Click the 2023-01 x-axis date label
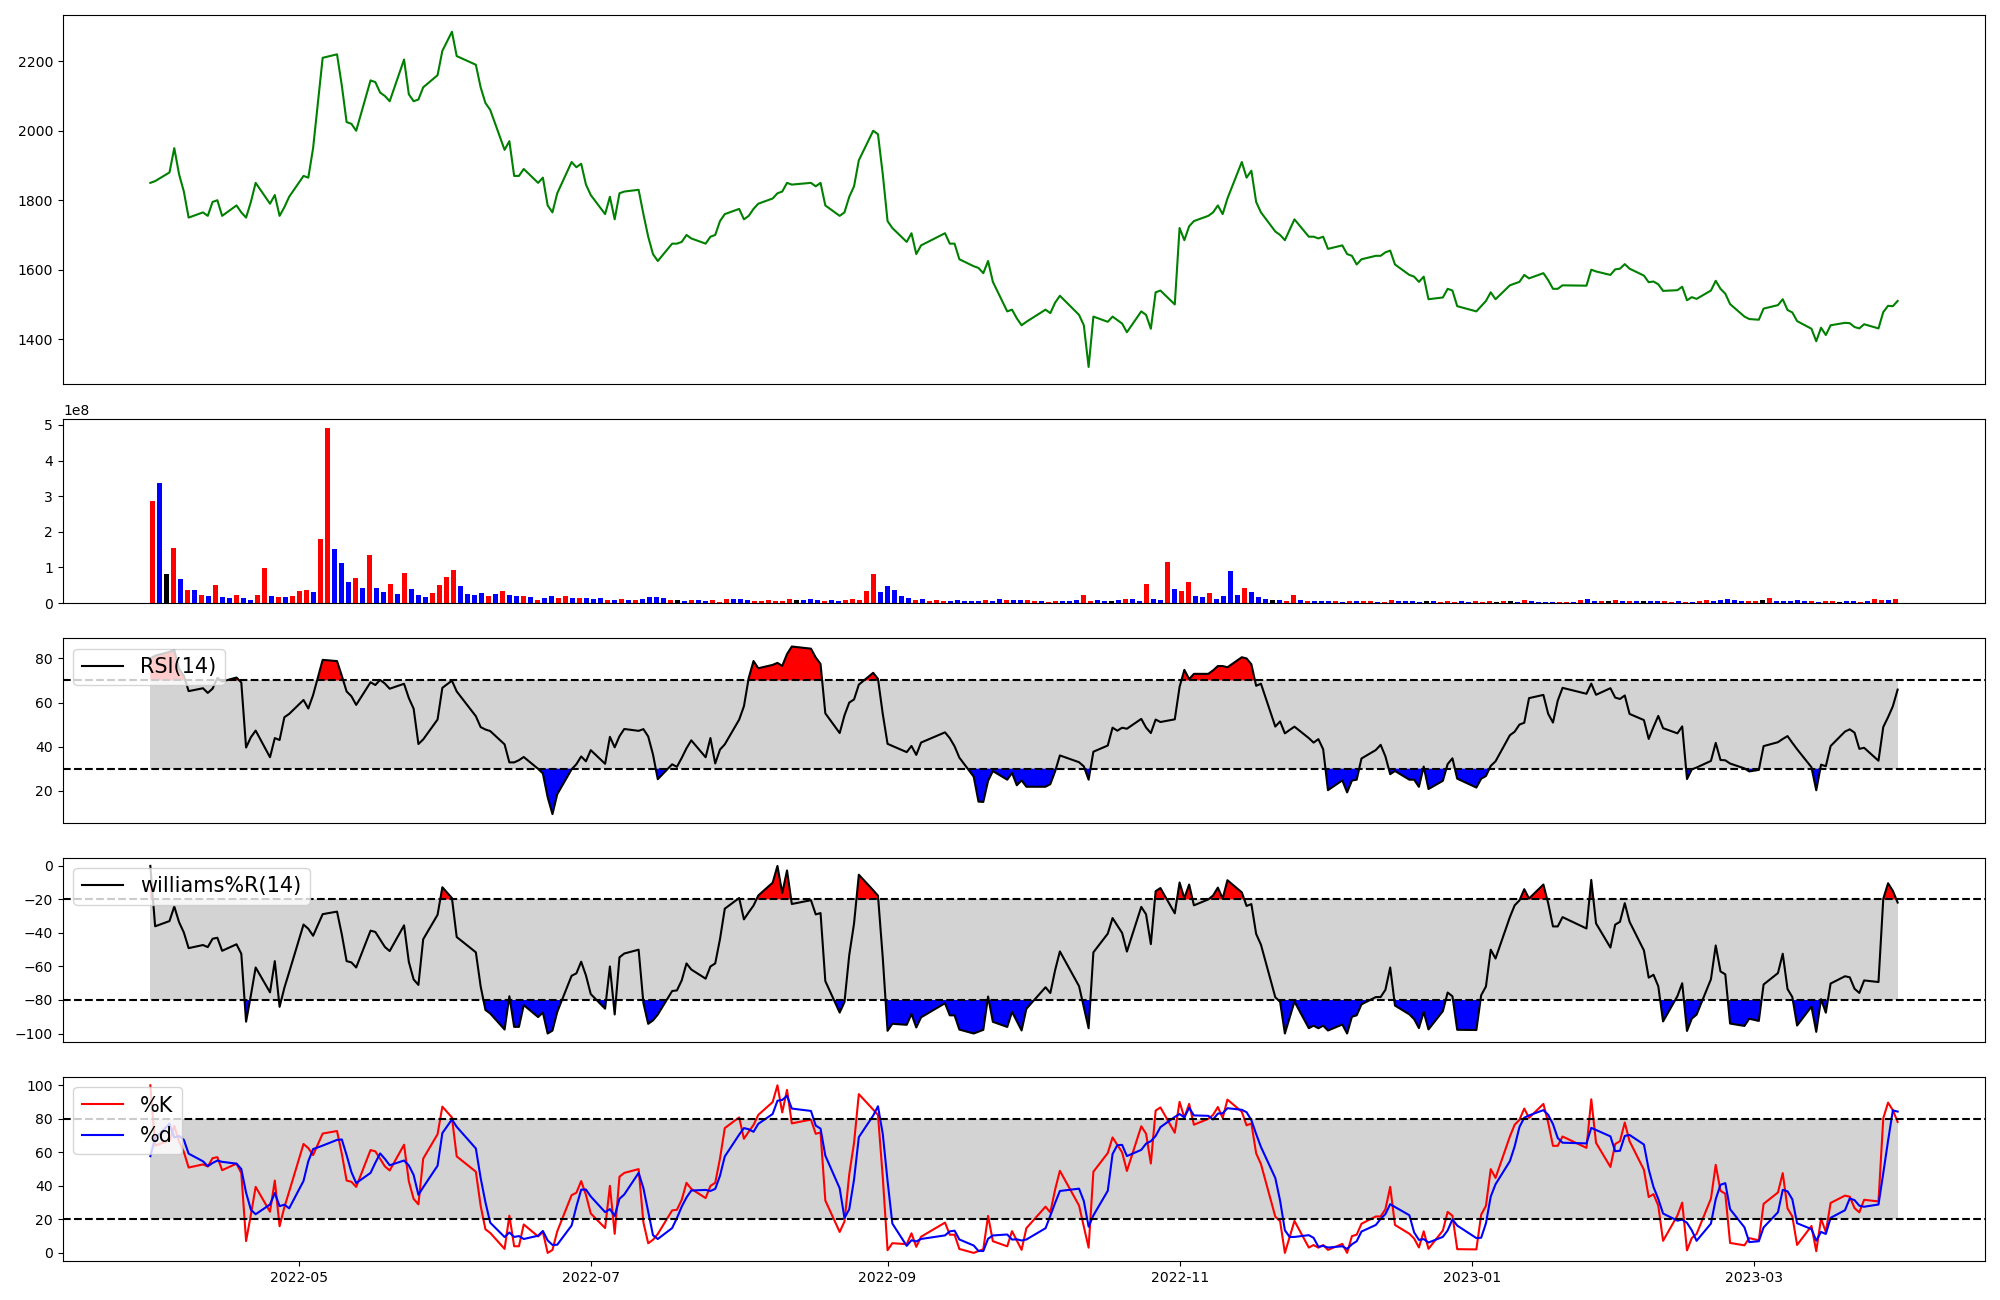2000x1300 pixels. [1473, 1277]
